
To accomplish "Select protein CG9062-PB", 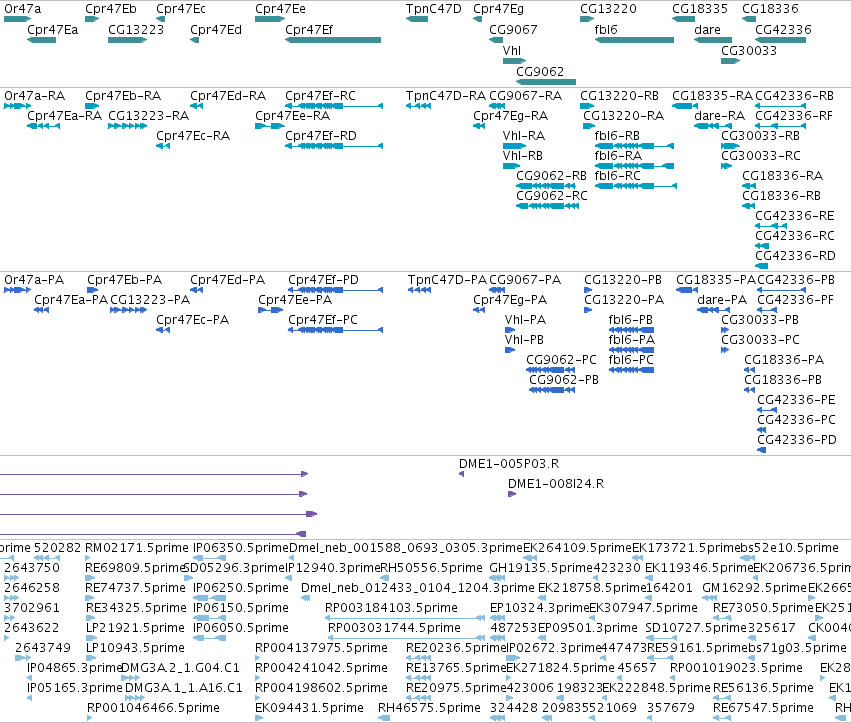I will pyautogui.click(x=551, y=390).
